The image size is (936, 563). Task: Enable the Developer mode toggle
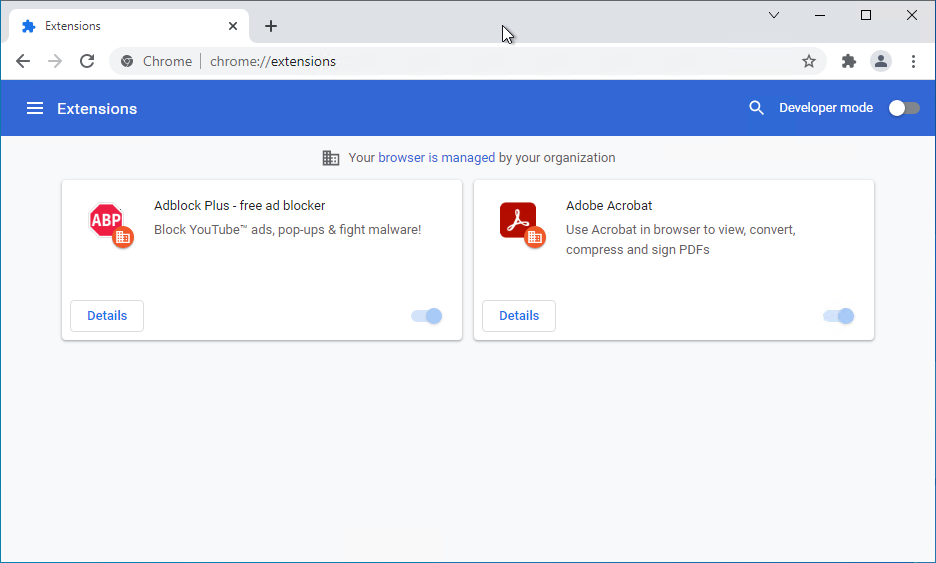pos(904,108)
